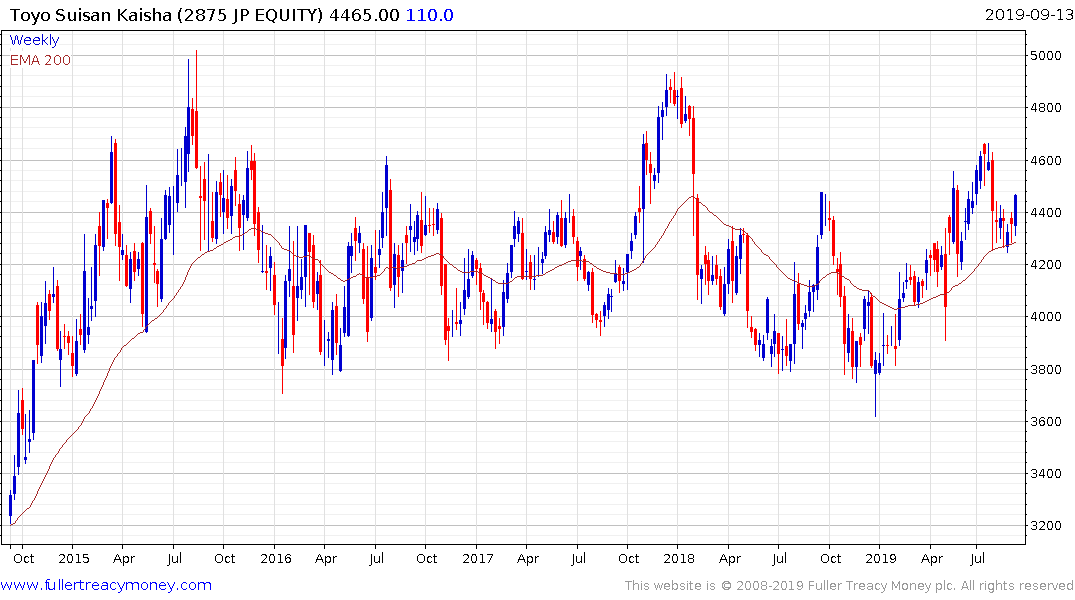Click the 110.0 price change value
1075x600 pixels.
coord(429,15)
